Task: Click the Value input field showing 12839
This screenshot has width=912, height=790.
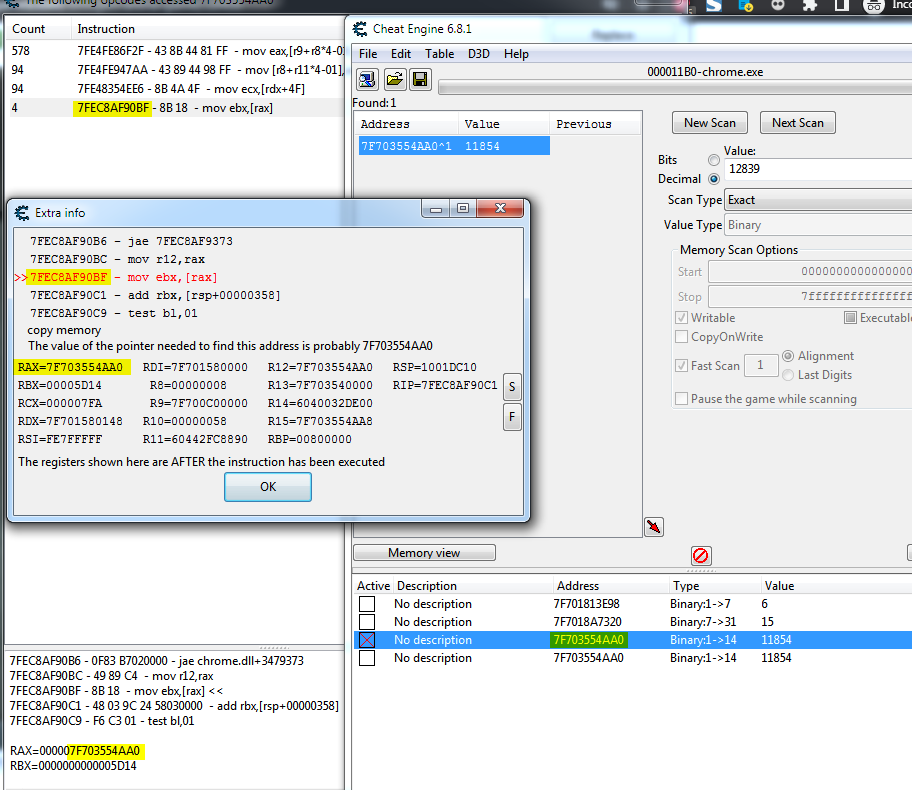Action: click(817, 169)
